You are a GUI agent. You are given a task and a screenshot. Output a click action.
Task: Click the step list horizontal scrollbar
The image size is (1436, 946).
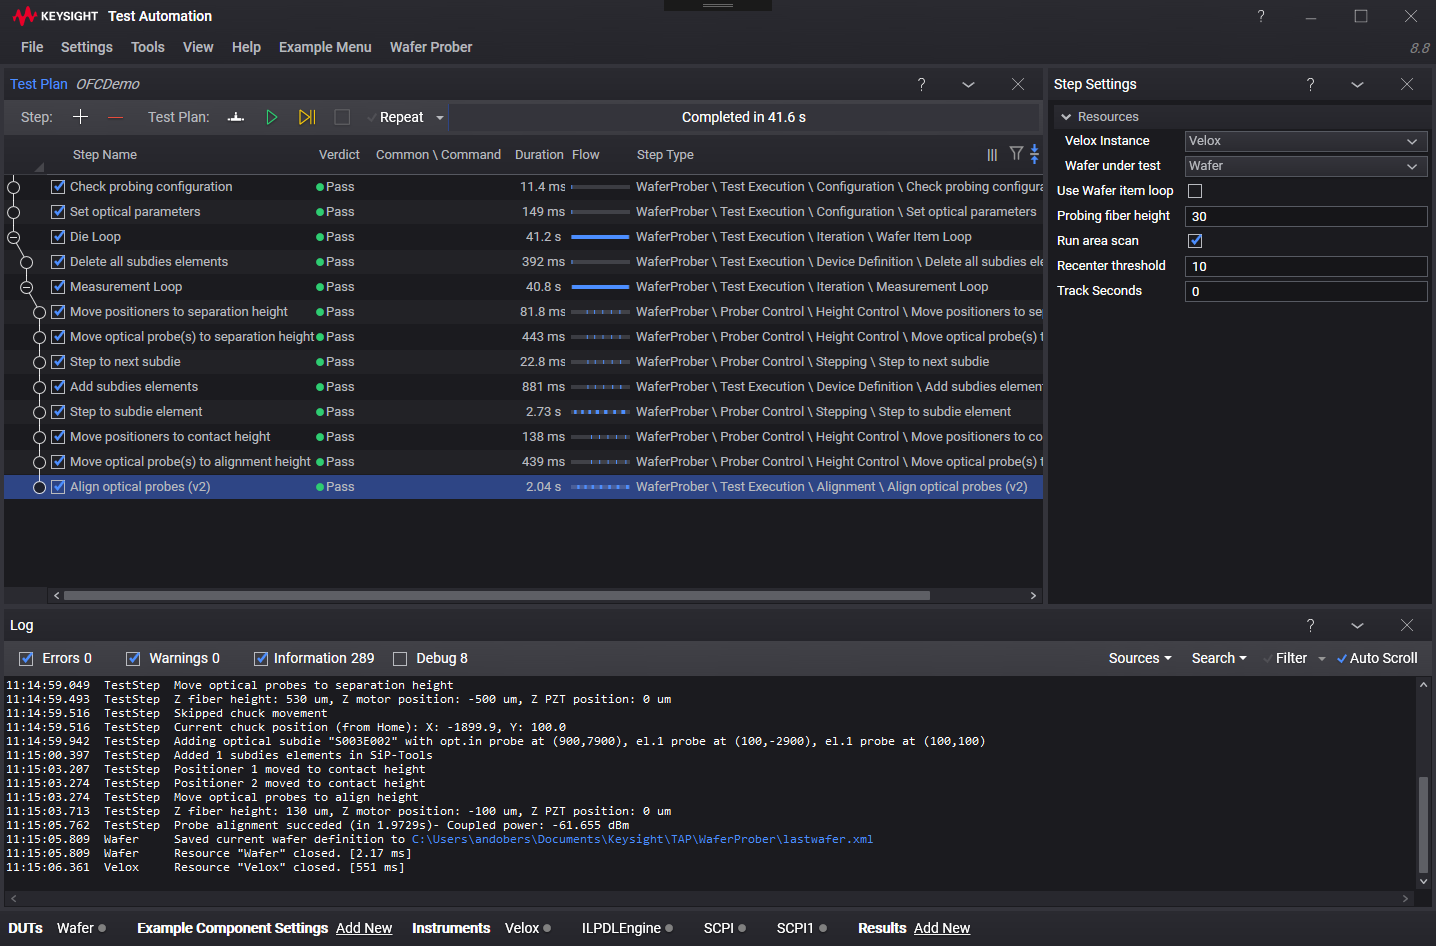point(497,595)
